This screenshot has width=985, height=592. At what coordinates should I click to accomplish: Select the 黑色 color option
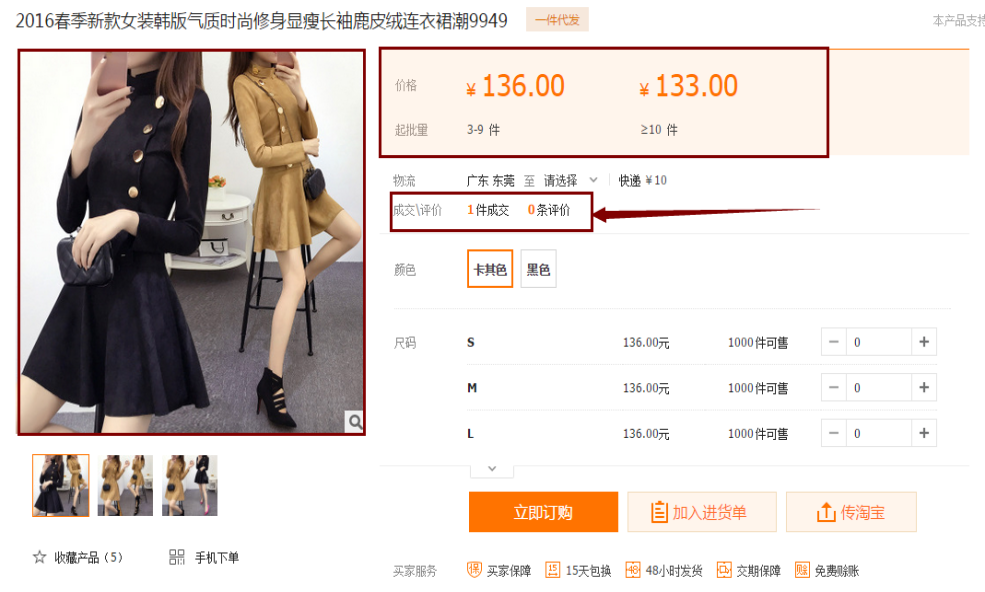coord(538,269)
